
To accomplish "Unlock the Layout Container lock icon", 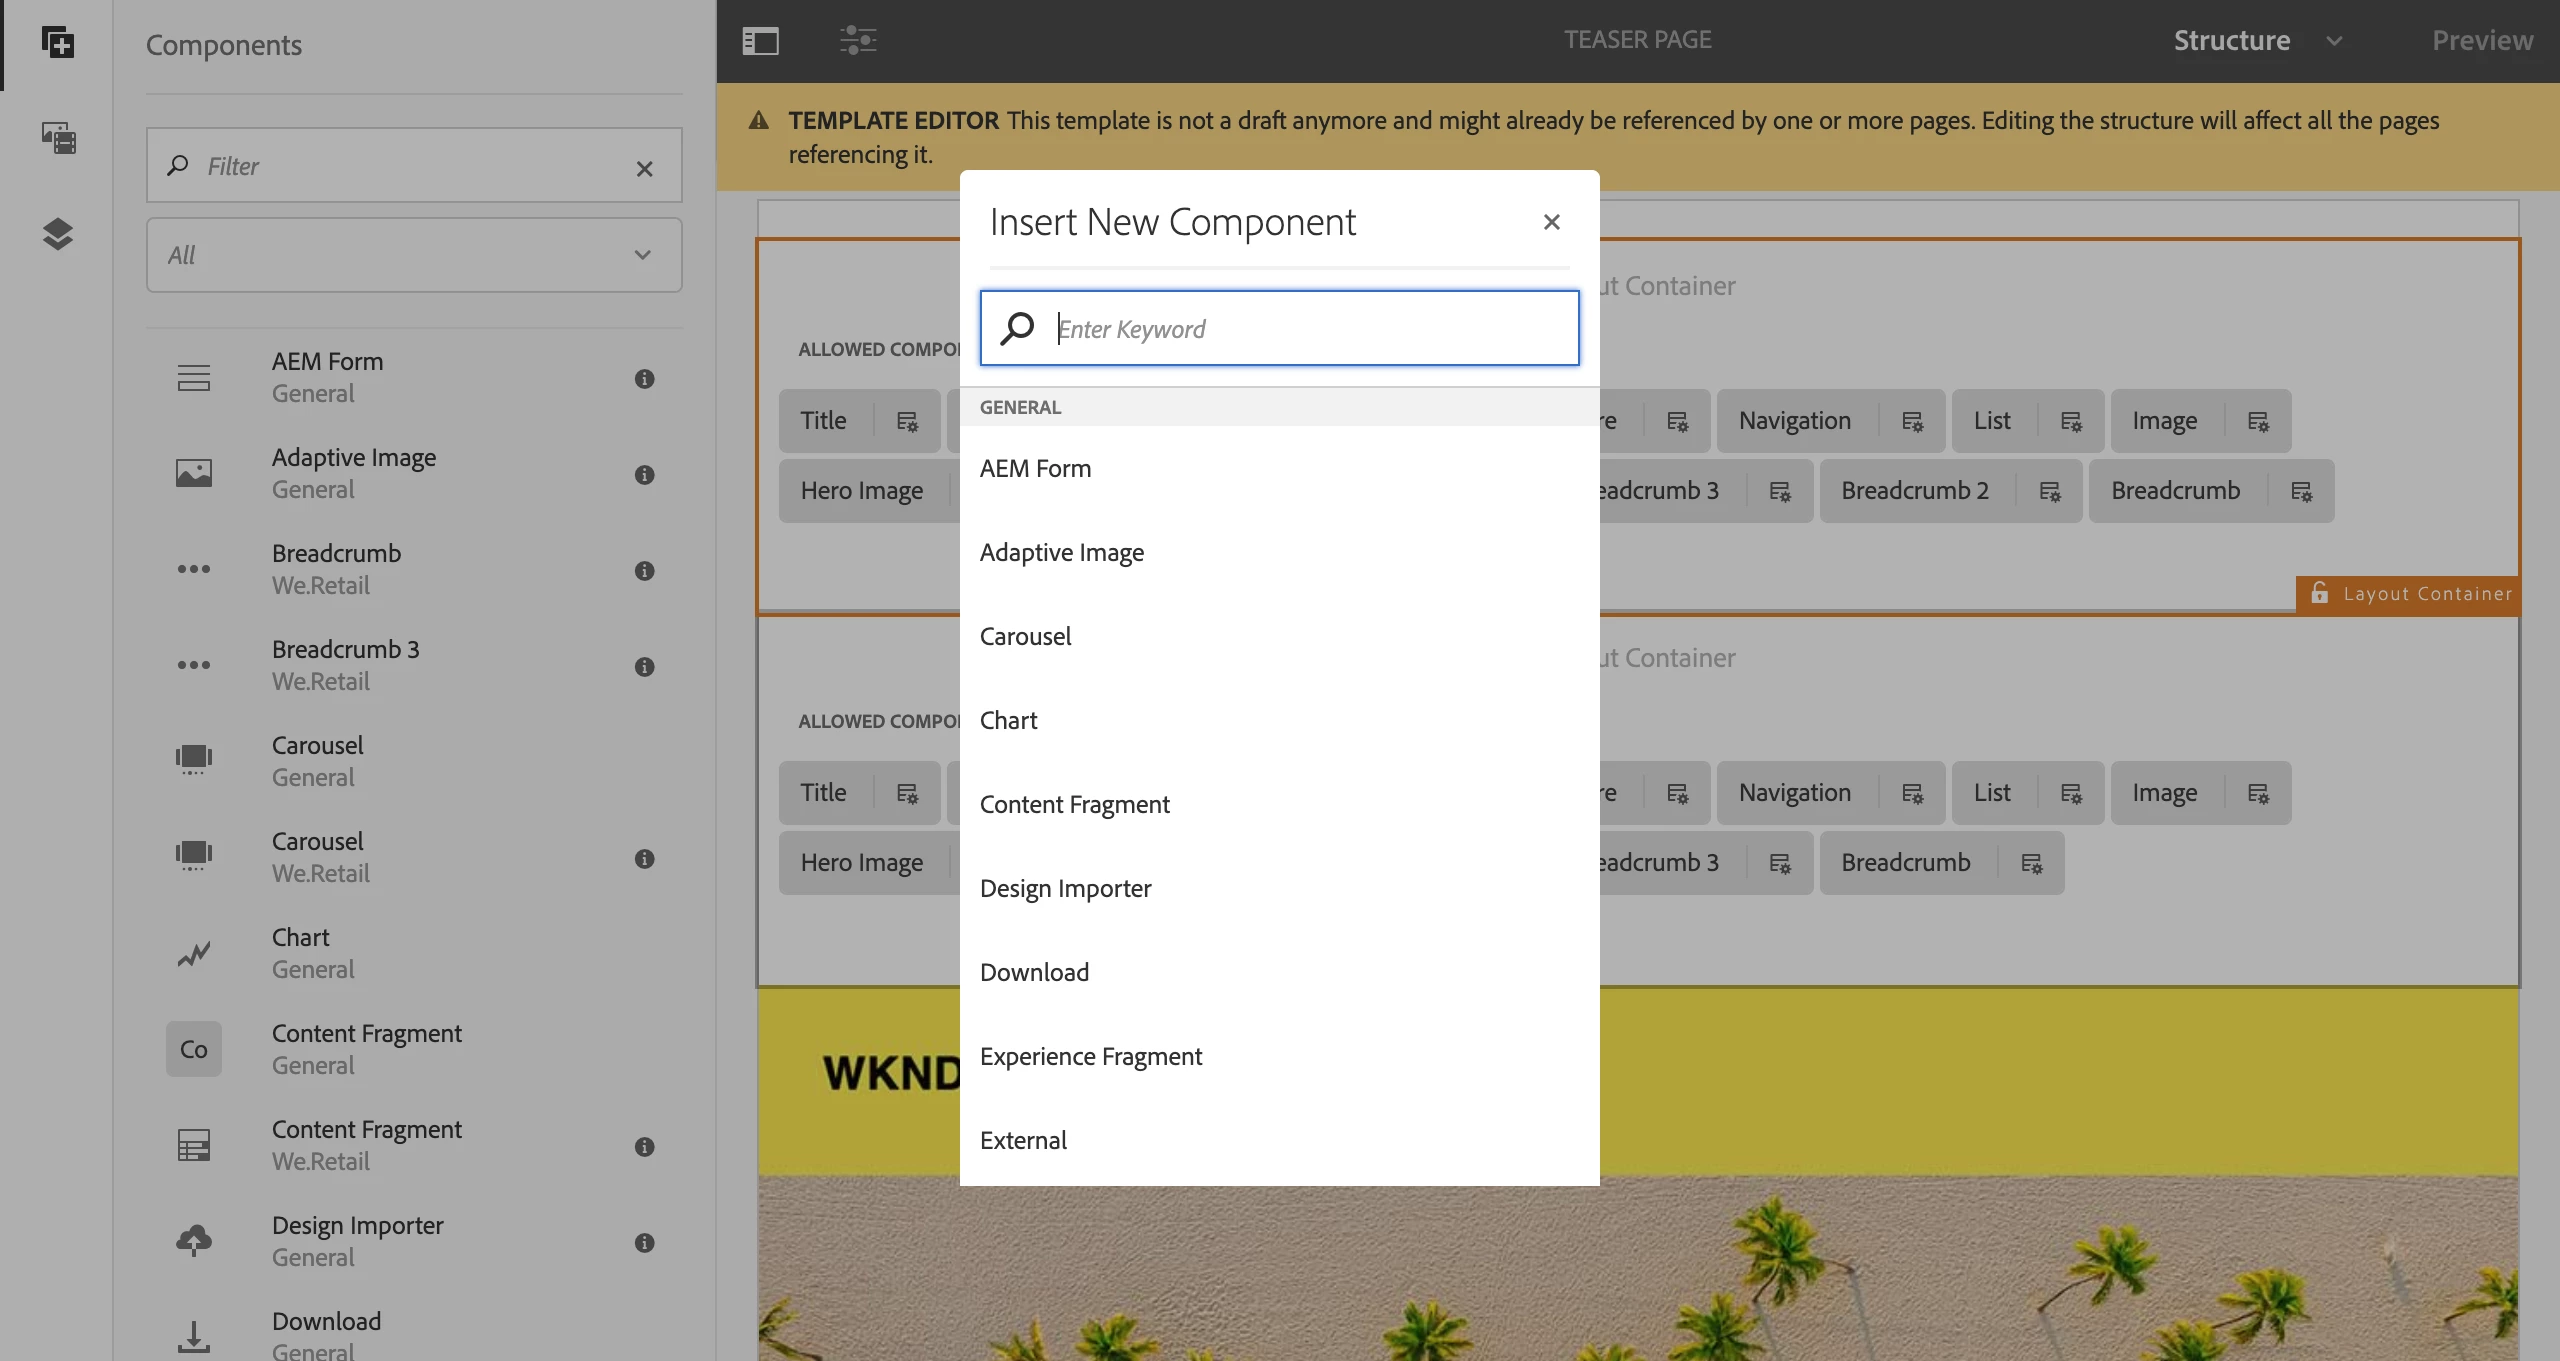I will point(2319,594).
